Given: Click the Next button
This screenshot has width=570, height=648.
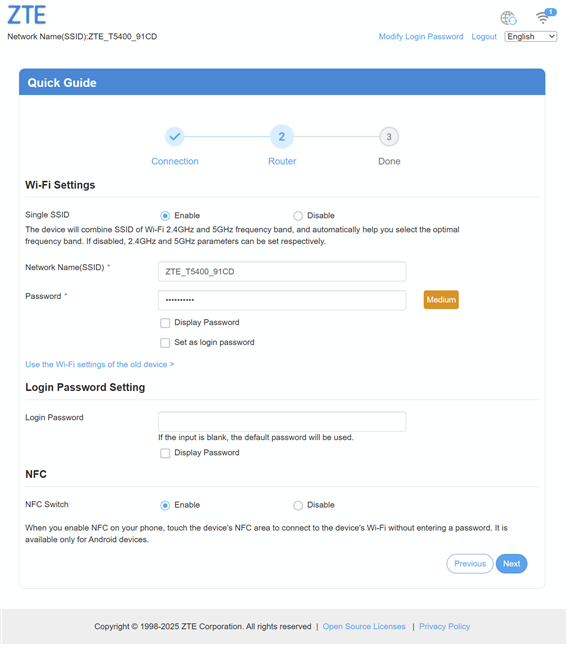Looking at the screenshot, I should coord(511,564).
